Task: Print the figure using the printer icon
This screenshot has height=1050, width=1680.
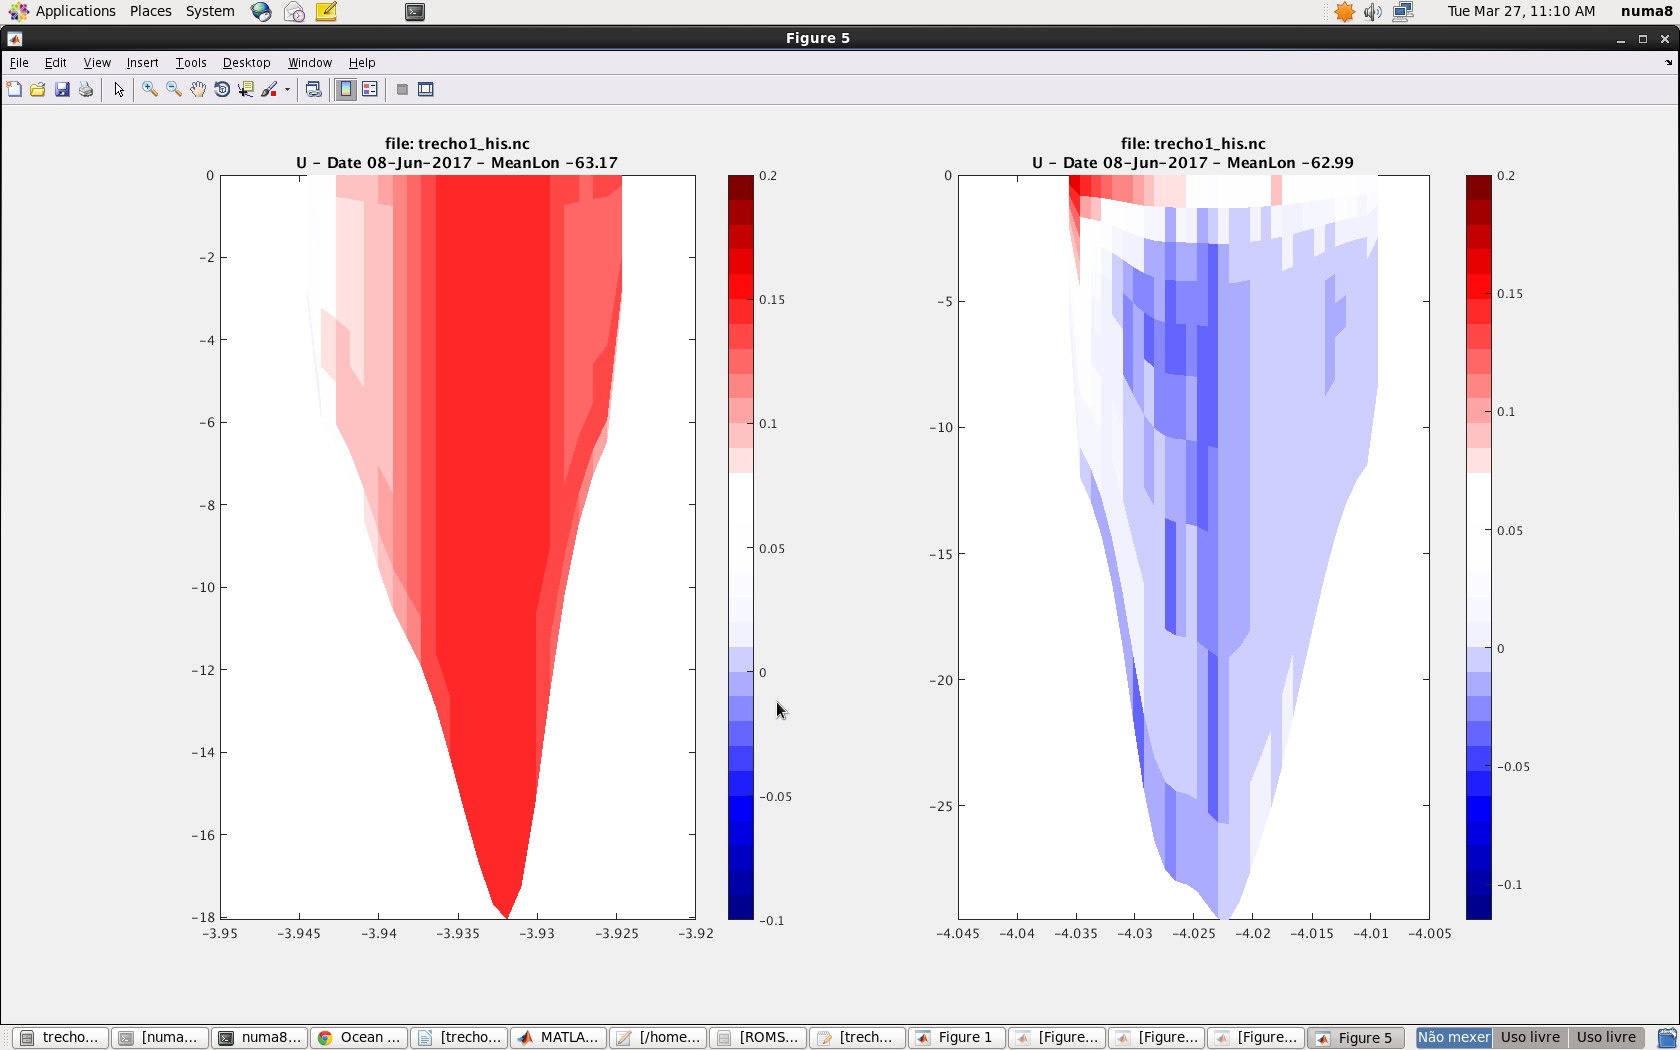Action: [x=86, y=90]
